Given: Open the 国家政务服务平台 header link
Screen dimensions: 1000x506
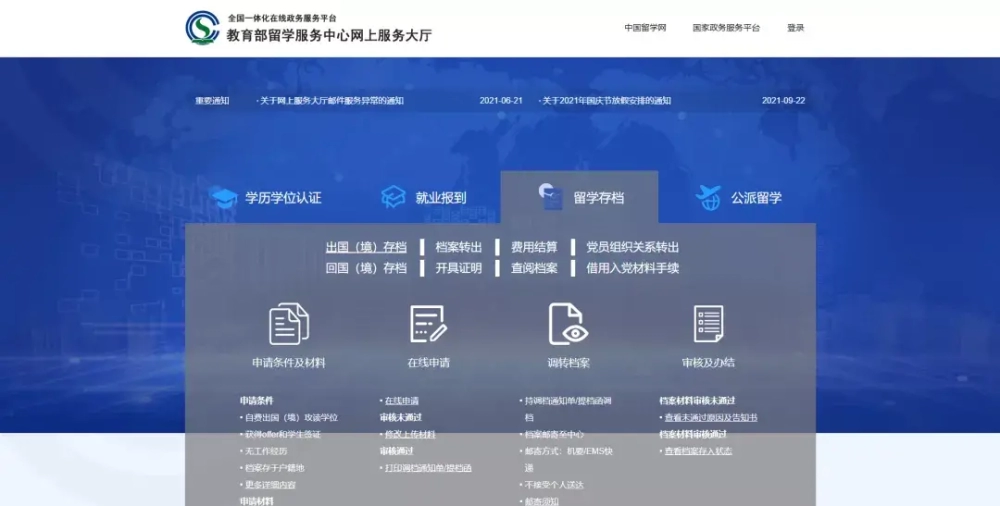Looking at the screenshot, I should point(726,28).
